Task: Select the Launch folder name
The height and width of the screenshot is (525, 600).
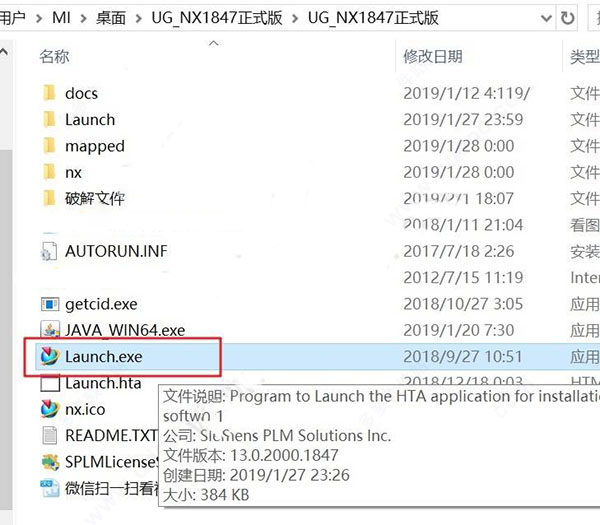Action: coord(90,120)
